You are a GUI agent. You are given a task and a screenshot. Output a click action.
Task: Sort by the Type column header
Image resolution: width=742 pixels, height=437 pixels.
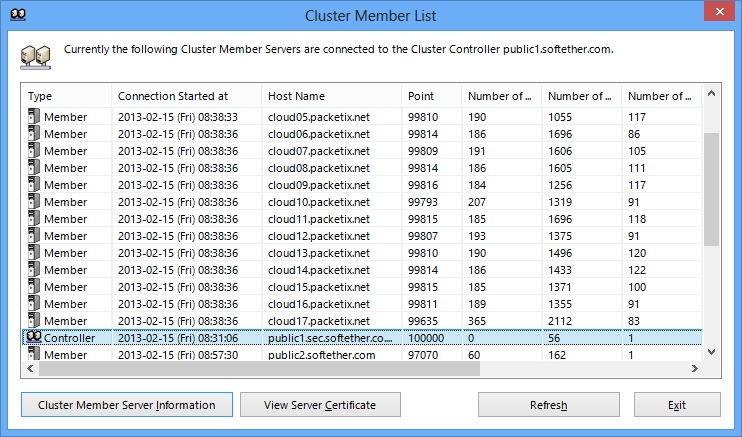66,96
